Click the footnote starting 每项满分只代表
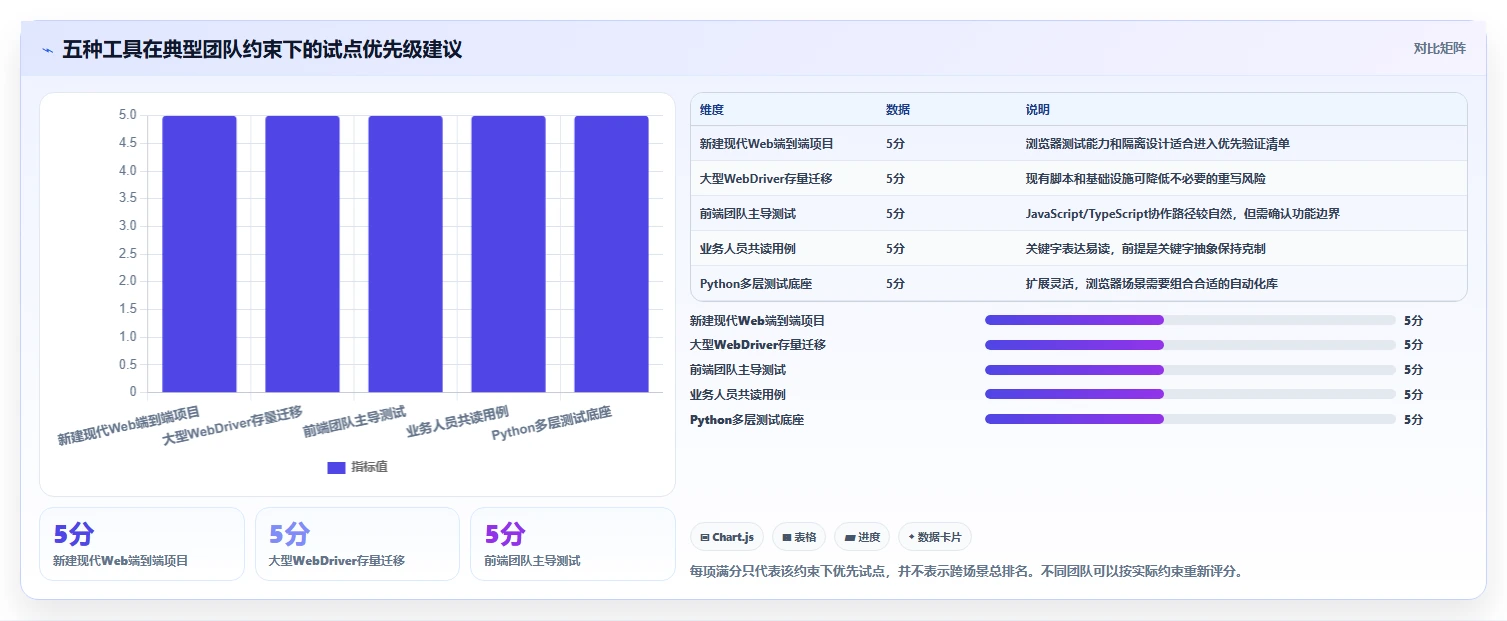The width and height of the screenshot is (1507, 621). click(967, 572)
